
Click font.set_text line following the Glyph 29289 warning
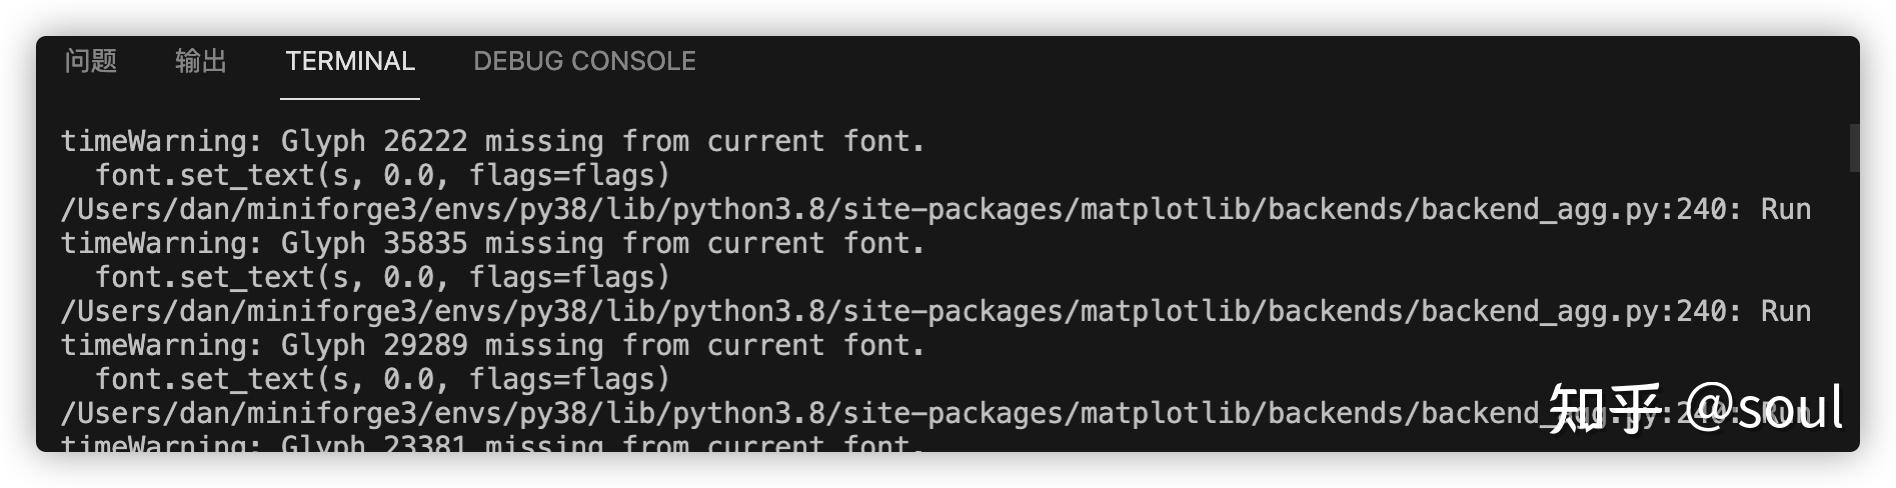pos(382,379)
